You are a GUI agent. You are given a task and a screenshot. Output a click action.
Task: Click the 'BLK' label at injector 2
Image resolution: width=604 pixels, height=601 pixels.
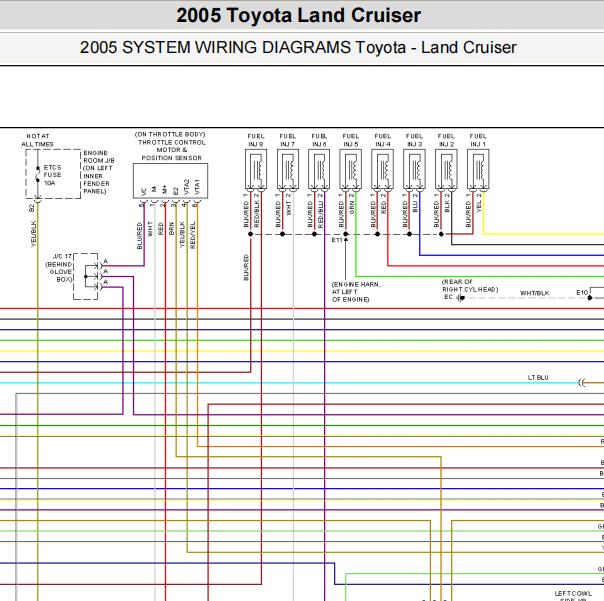tap(447, 206)
